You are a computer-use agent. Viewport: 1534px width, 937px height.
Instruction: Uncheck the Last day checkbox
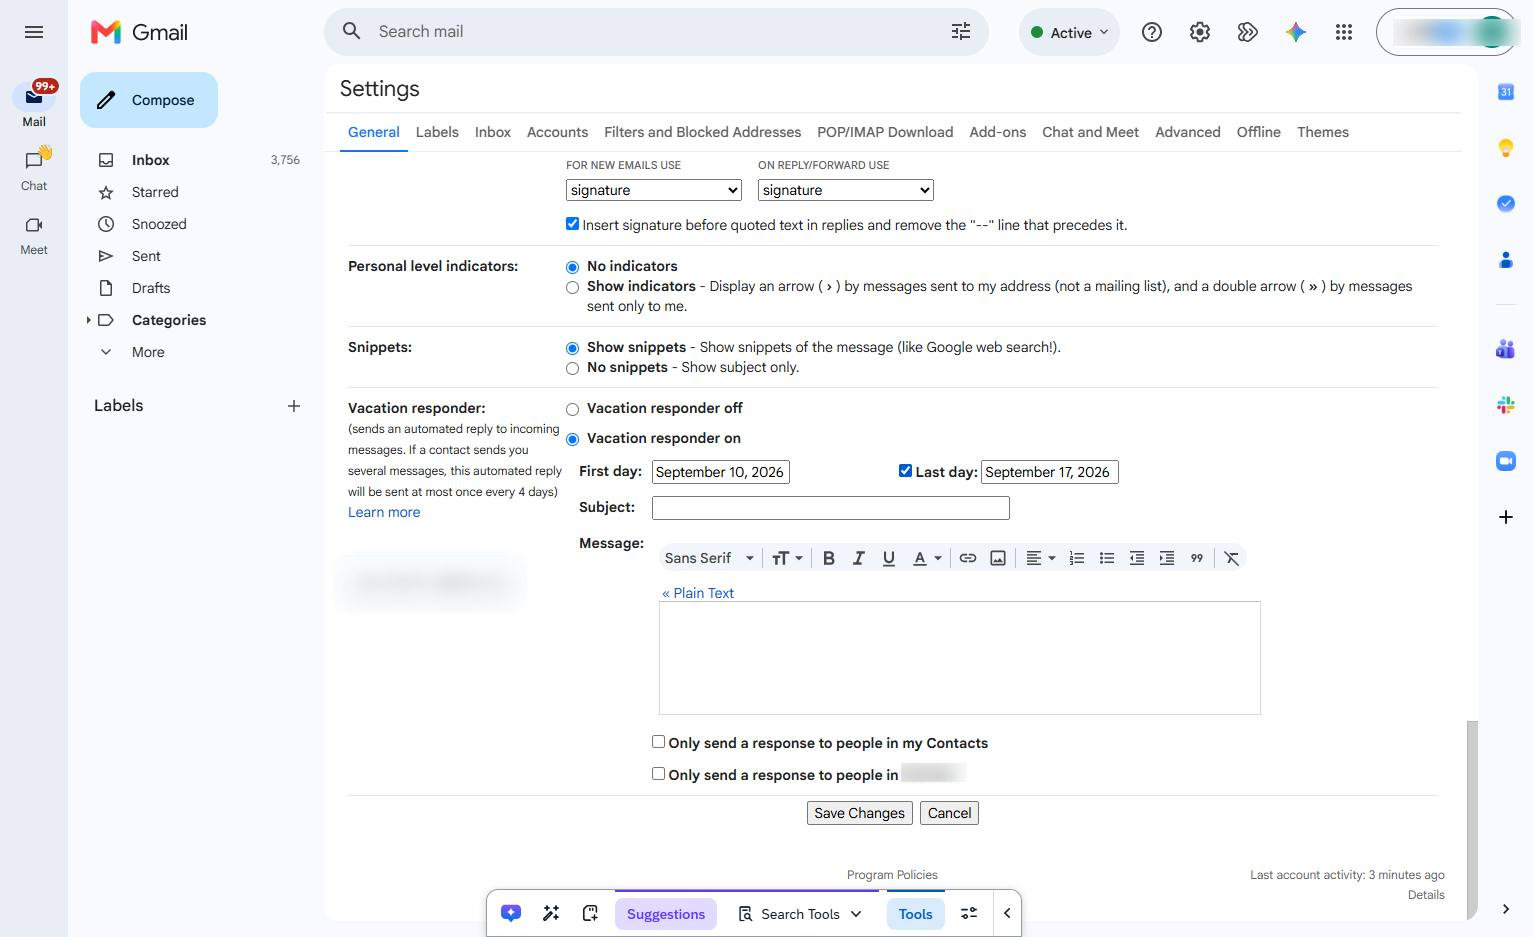(x=905, y=471)
